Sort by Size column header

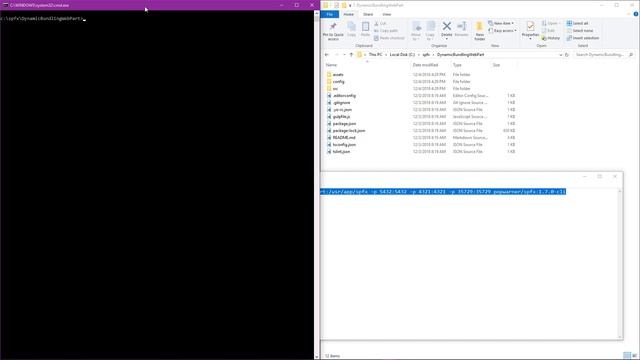(x=496, y=65)
